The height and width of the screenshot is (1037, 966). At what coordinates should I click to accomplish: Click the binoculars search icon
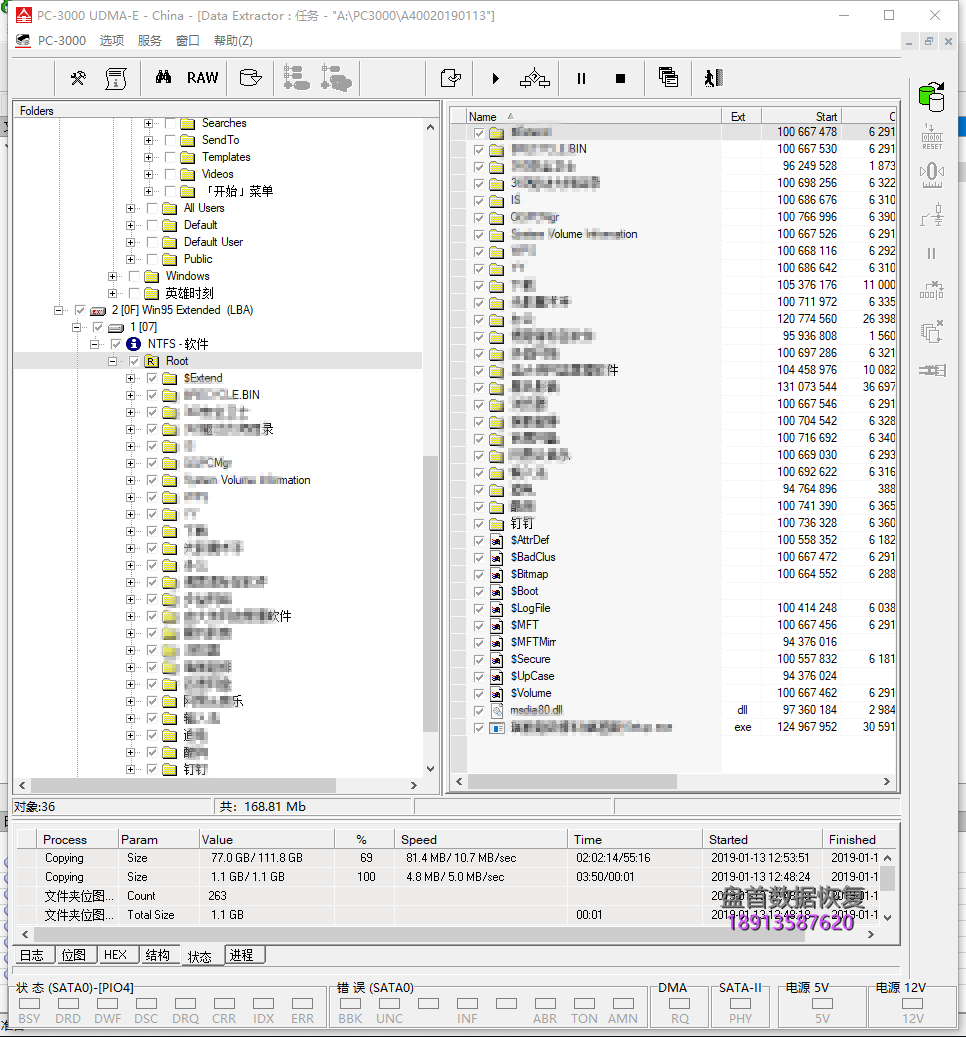163,78
